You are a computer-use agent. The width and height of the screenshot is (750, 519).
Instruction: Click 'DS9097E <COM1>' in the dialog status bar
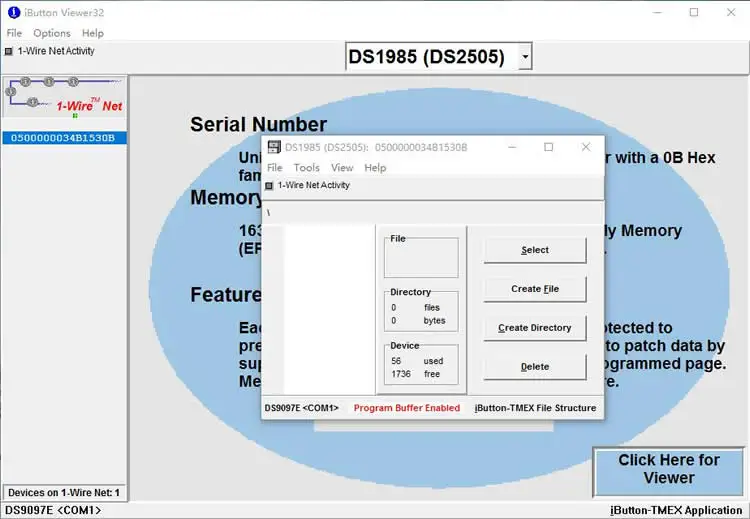301,408
